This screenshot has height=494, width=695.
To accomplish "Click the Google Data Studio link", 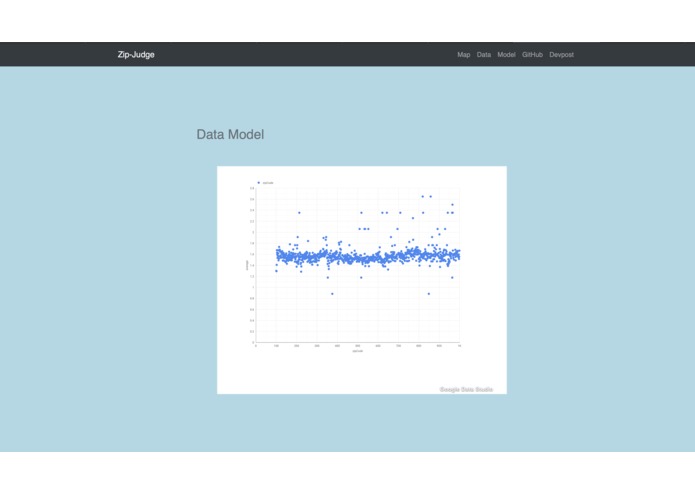I will click(466, 389).
